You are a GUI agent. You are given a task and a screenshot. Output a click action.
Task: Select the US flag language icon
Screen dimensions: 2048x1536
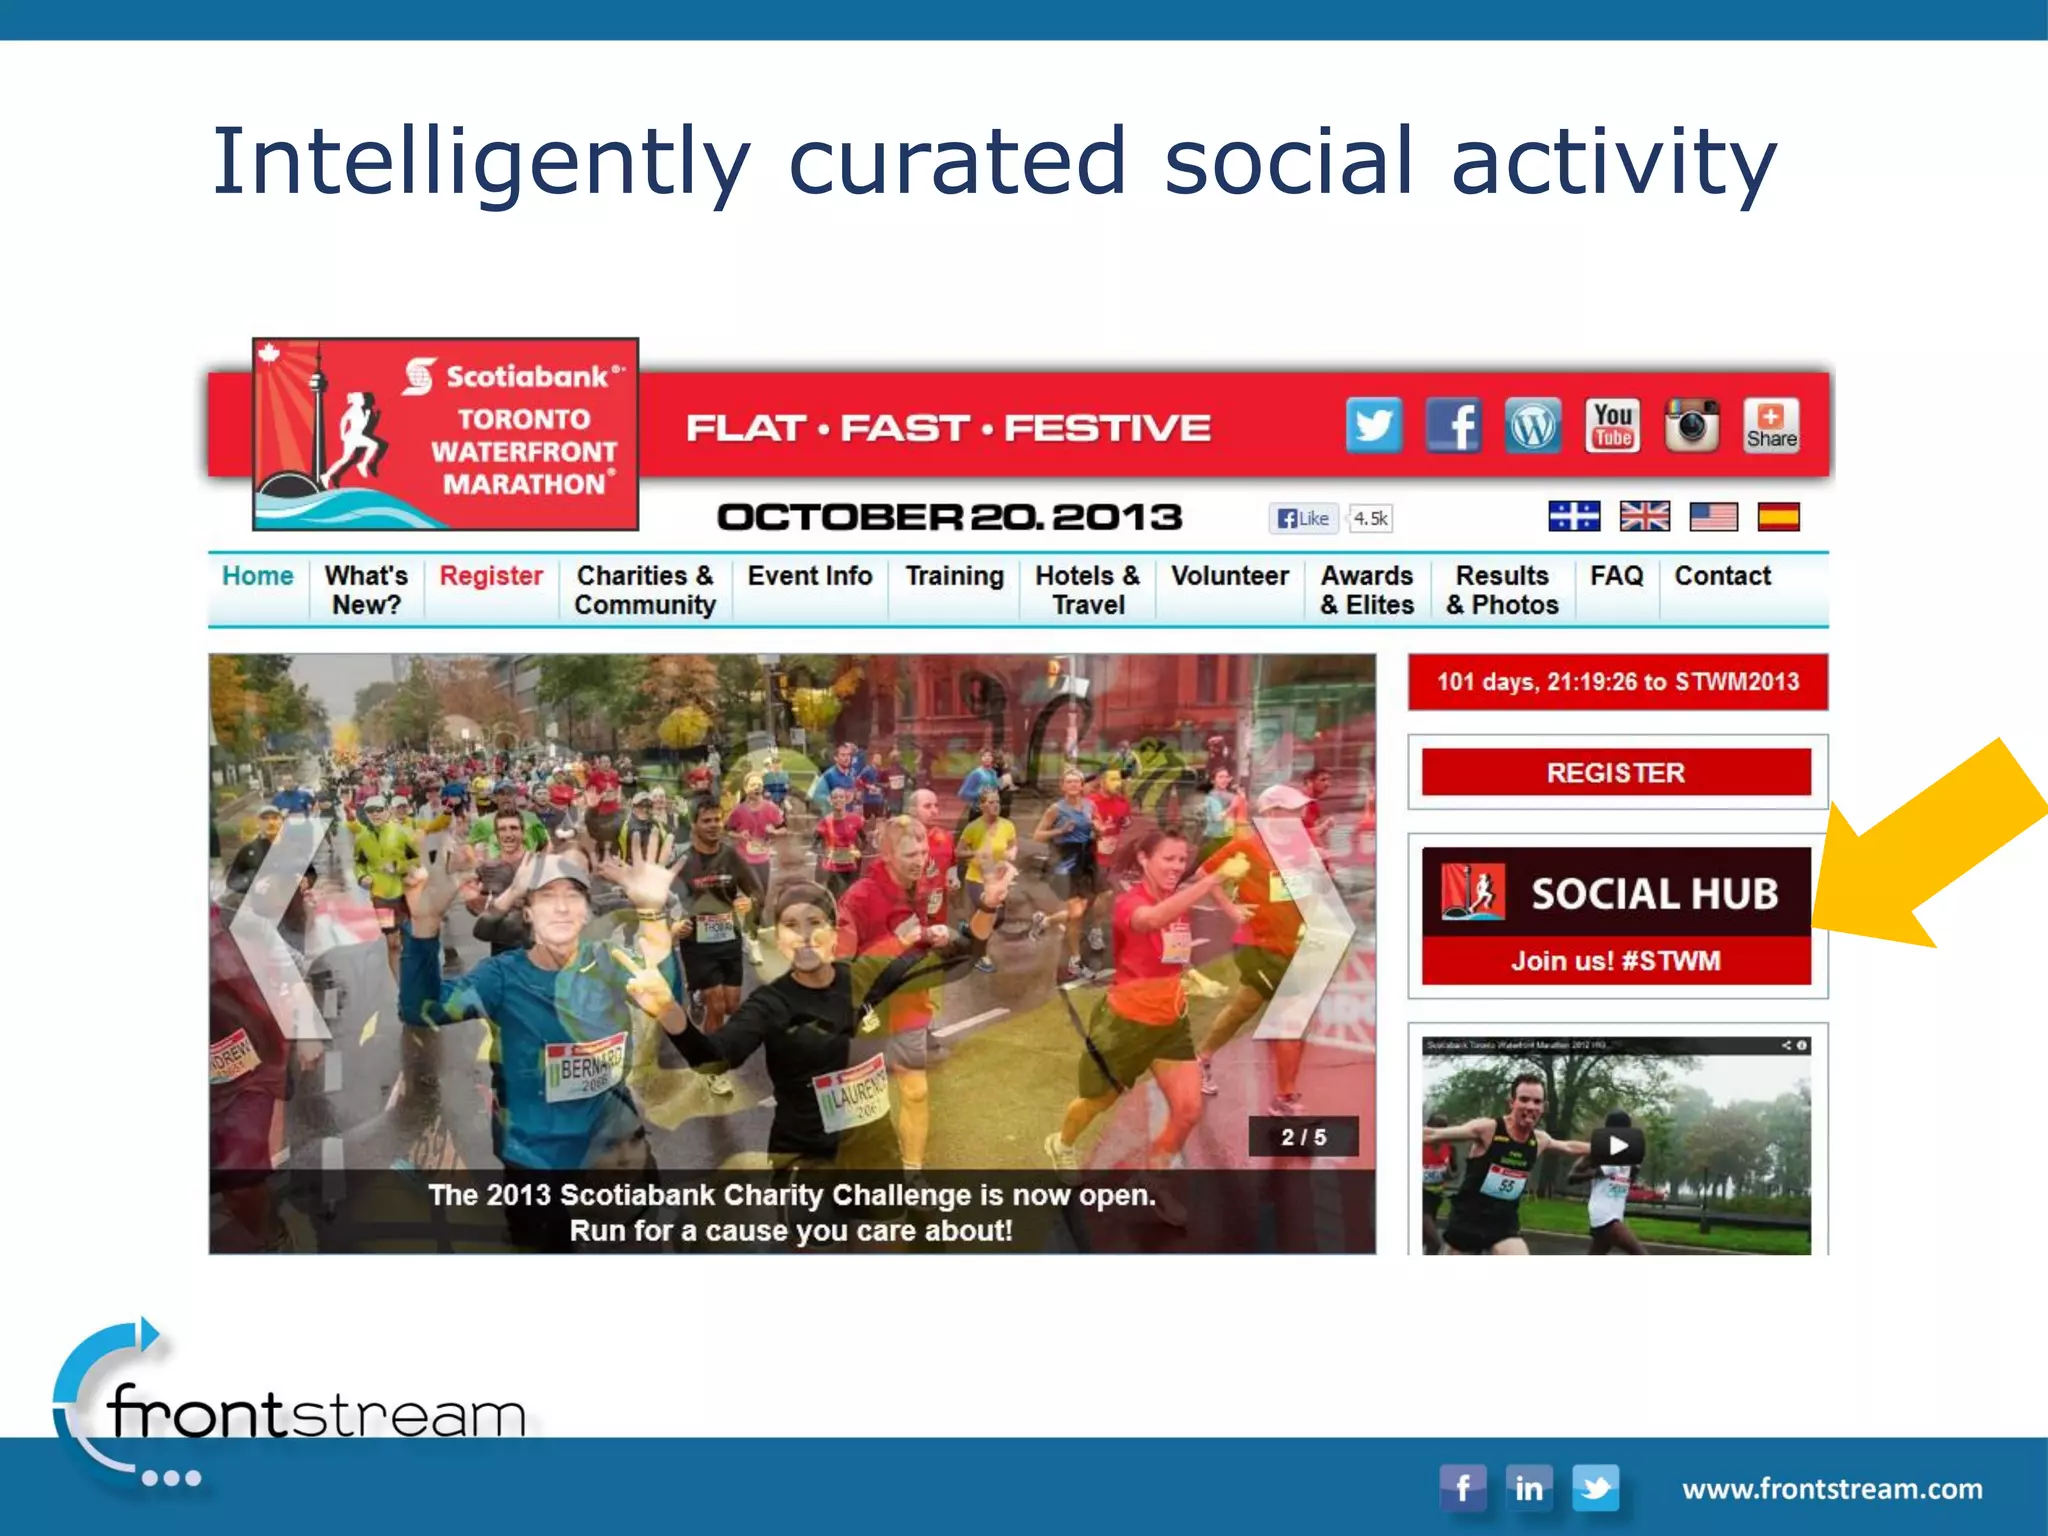pos(1713,516)
